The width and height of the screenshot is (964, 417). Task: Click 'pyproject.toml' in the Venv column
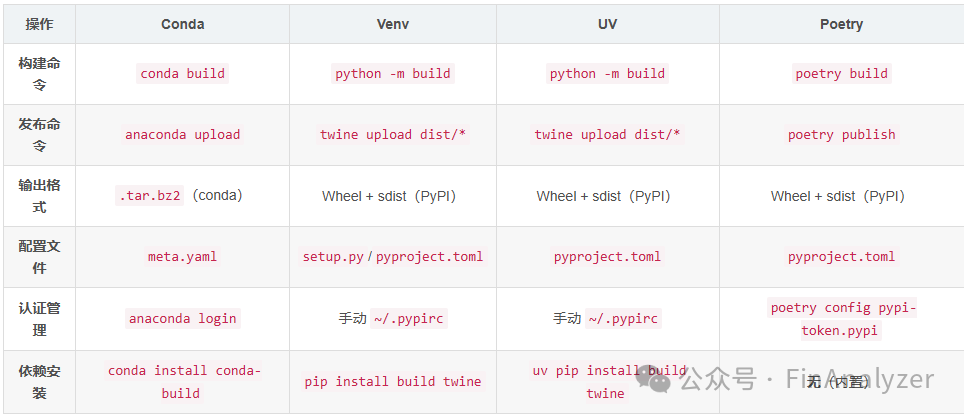click(x=429, y=256)
